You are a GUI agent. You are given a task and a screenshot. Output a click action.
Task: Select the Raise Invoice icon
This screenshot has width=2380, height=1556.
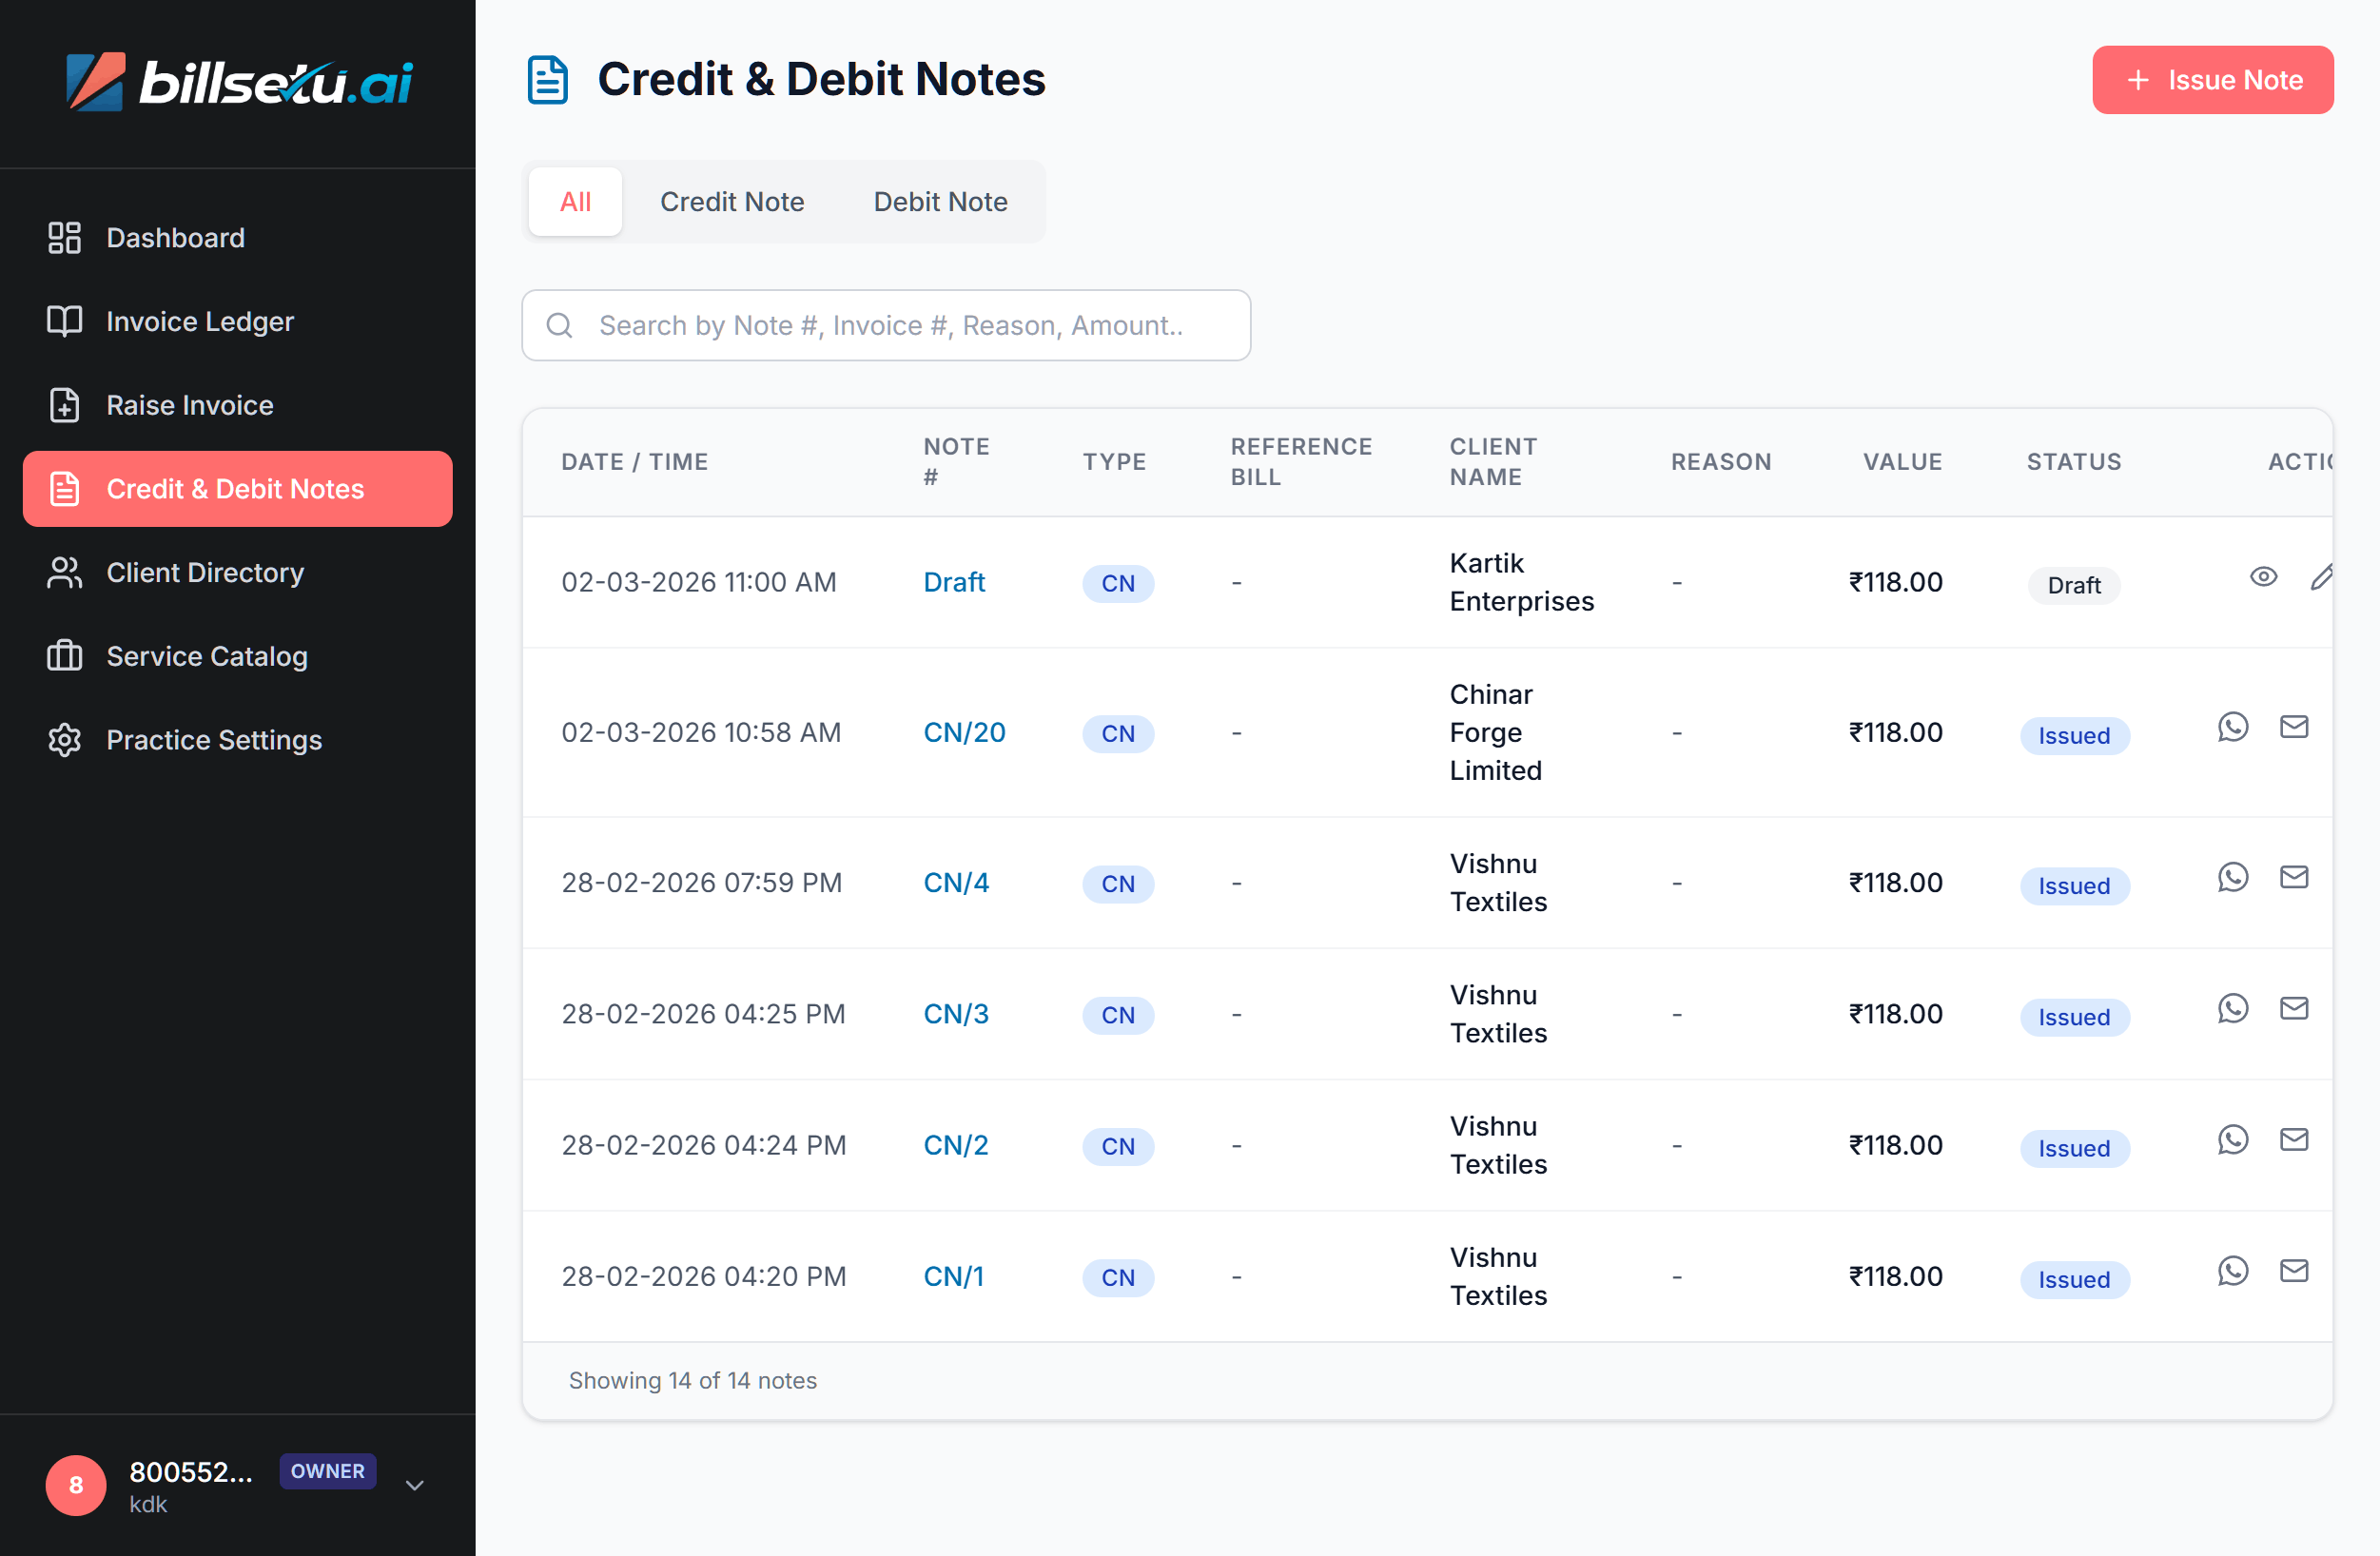point(64,405)
